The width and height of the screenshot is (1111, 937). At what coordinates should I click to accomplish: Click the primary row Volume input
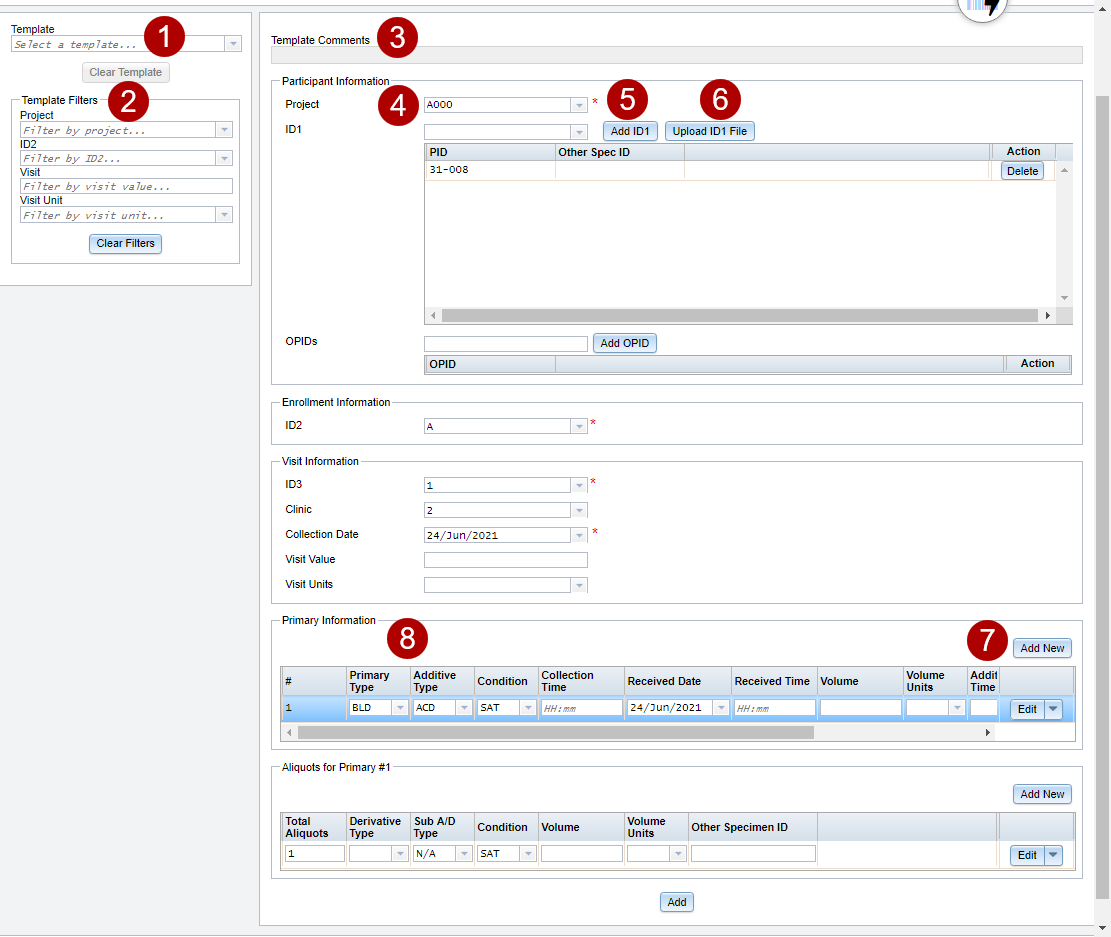(861, 708)
